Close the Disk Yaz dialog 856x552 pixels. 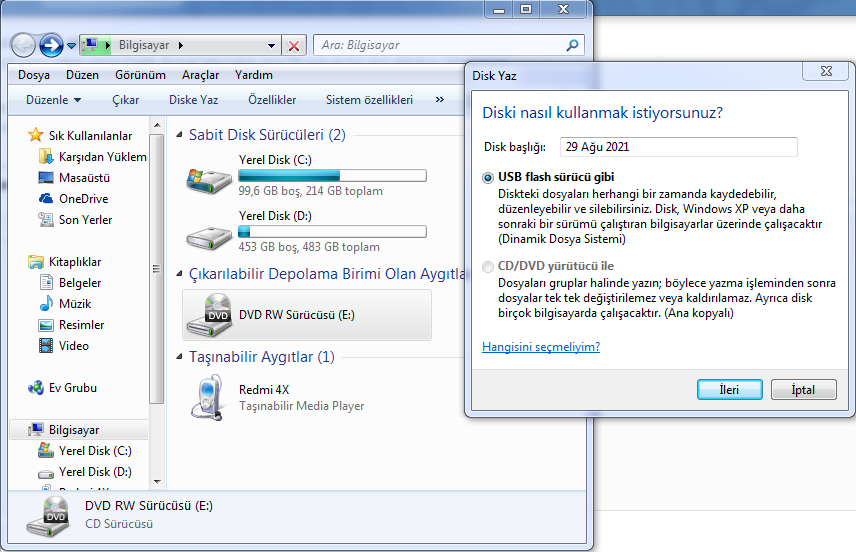coord(826,71)
